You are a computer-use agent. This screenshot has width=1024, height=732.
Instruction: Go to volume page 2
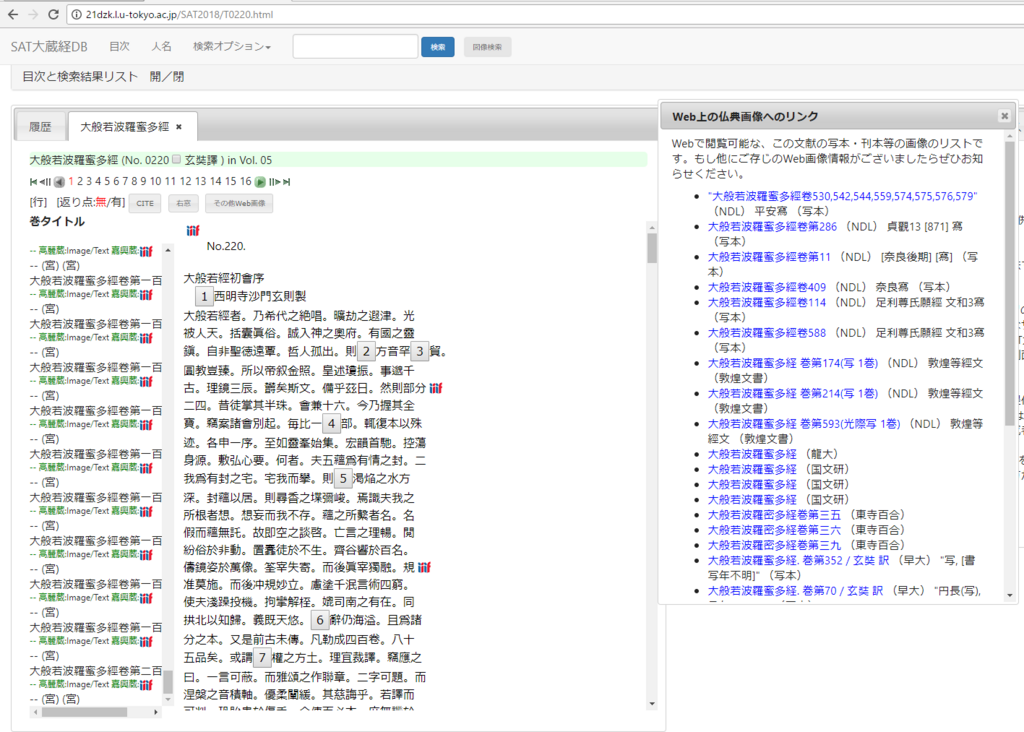click(x=80, y=181)
